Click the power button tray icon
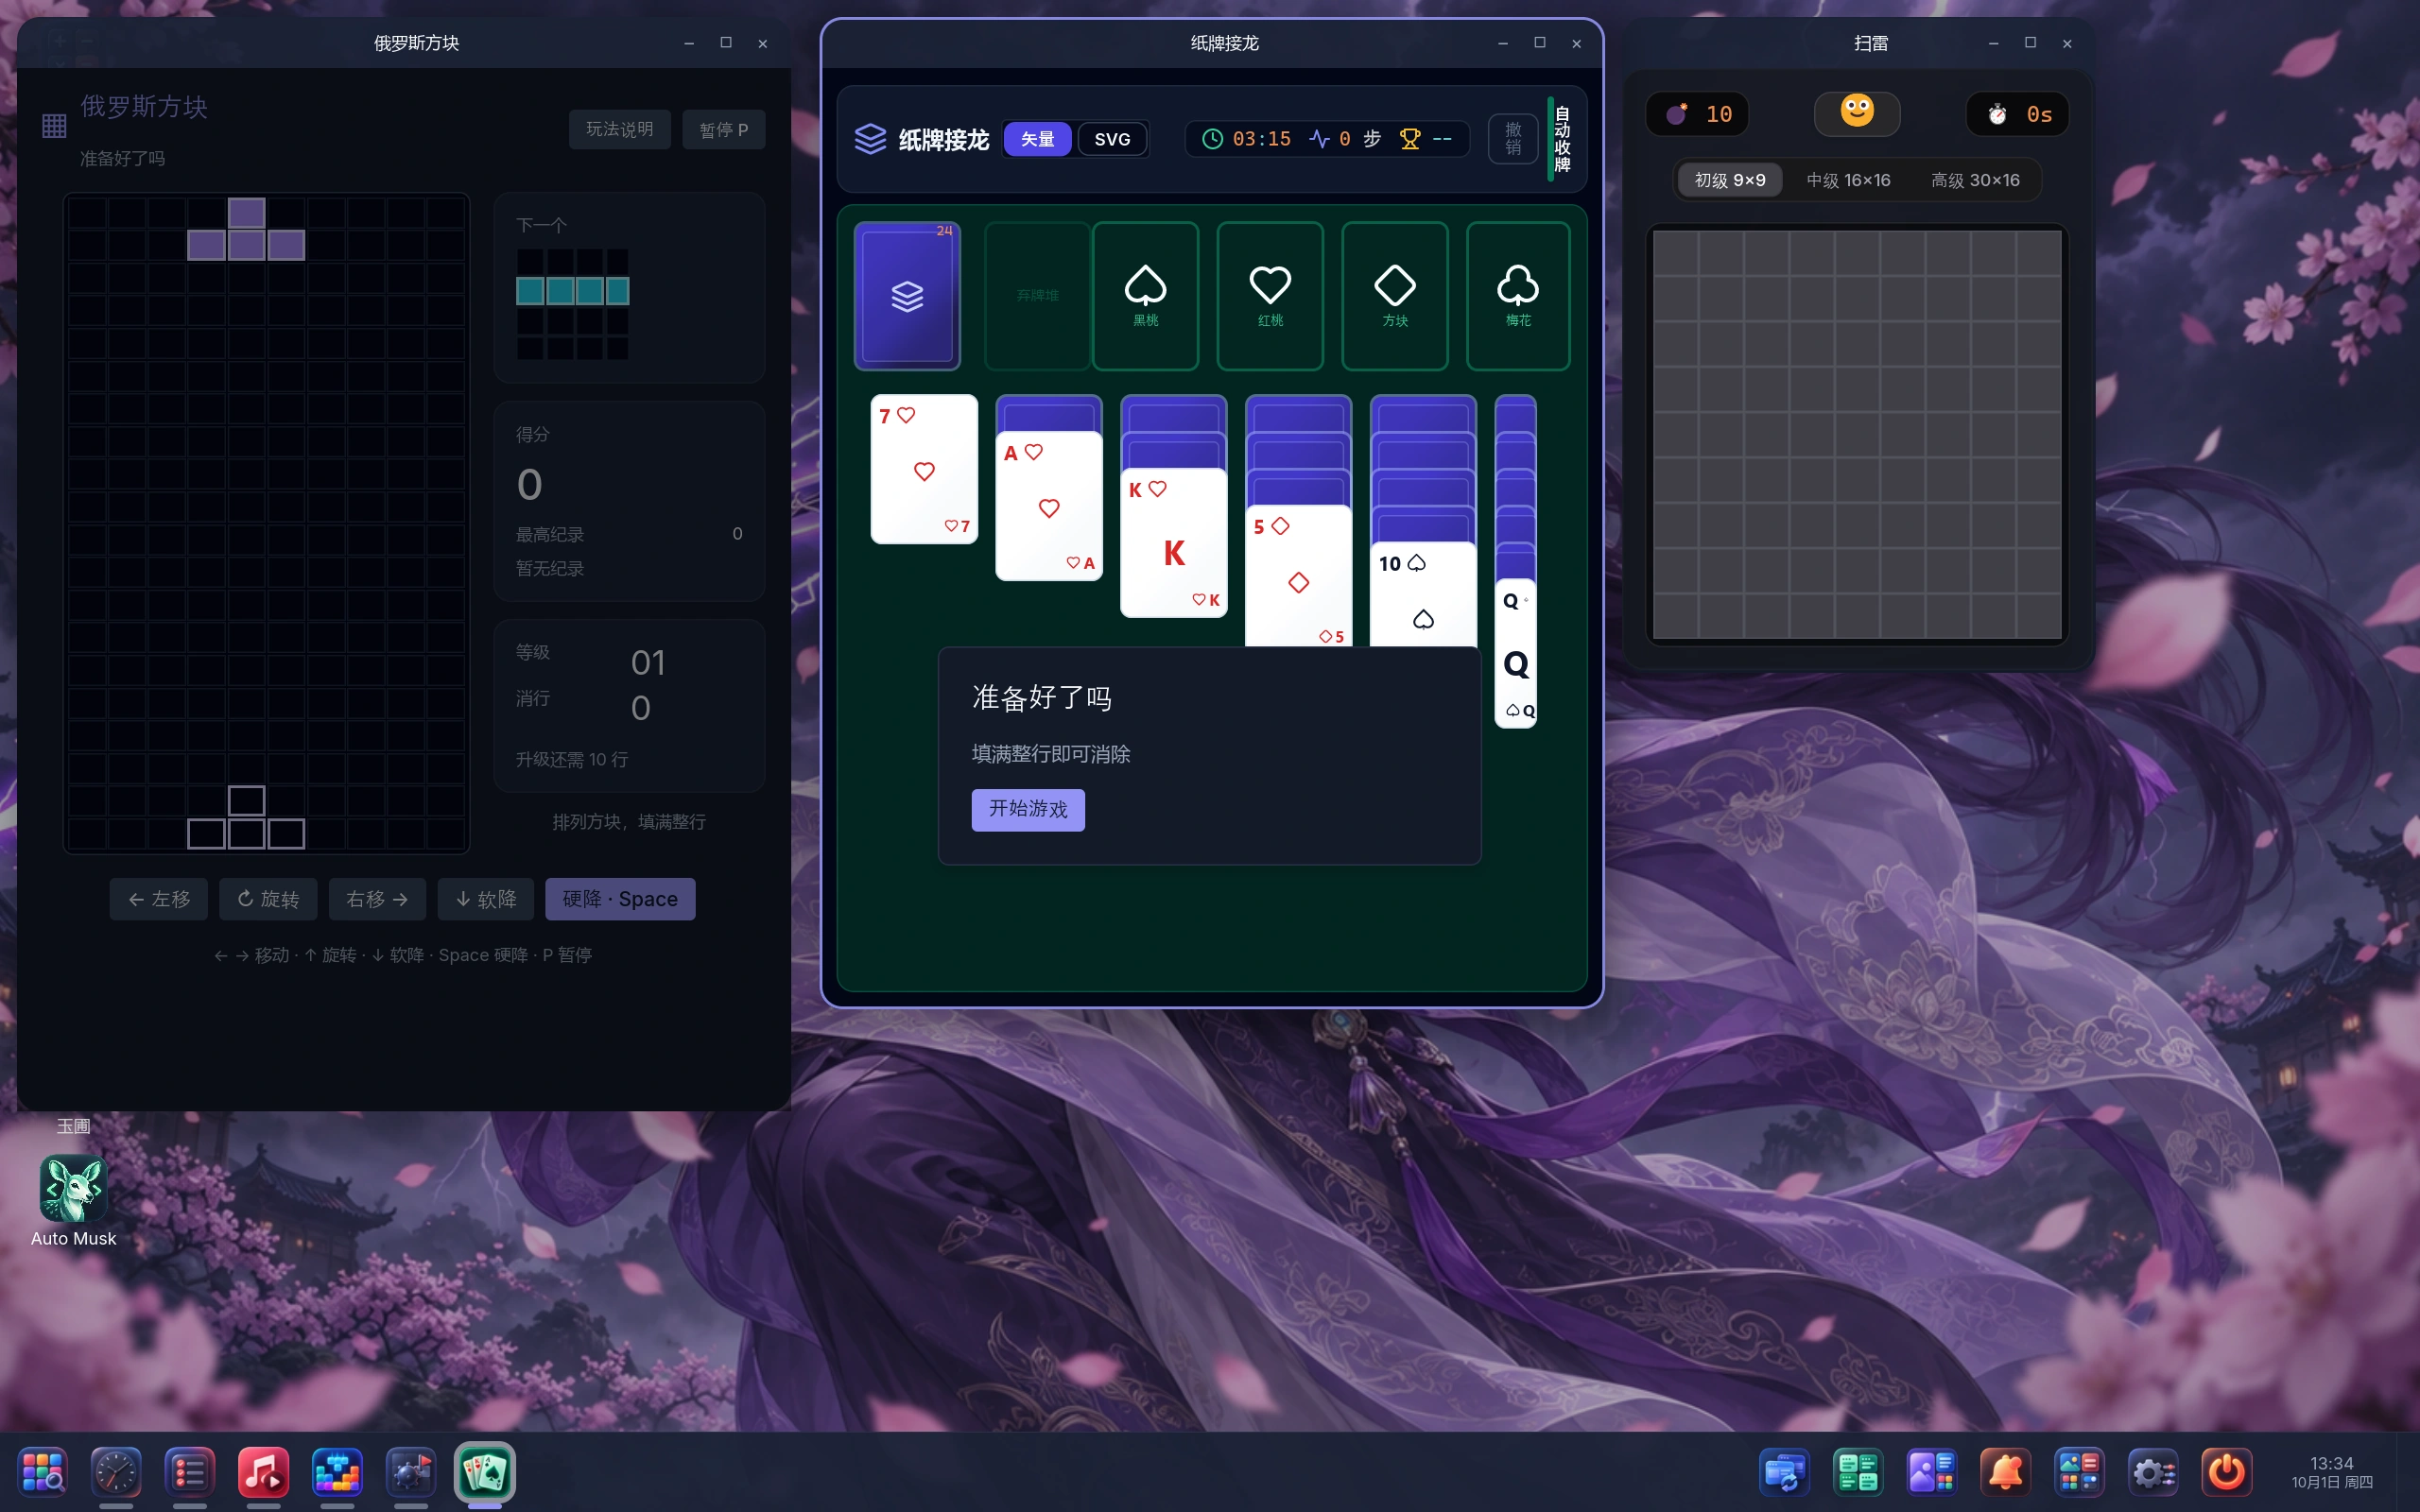Viewport: 2420px width, 1512px height. (x=2226, y=1472)
